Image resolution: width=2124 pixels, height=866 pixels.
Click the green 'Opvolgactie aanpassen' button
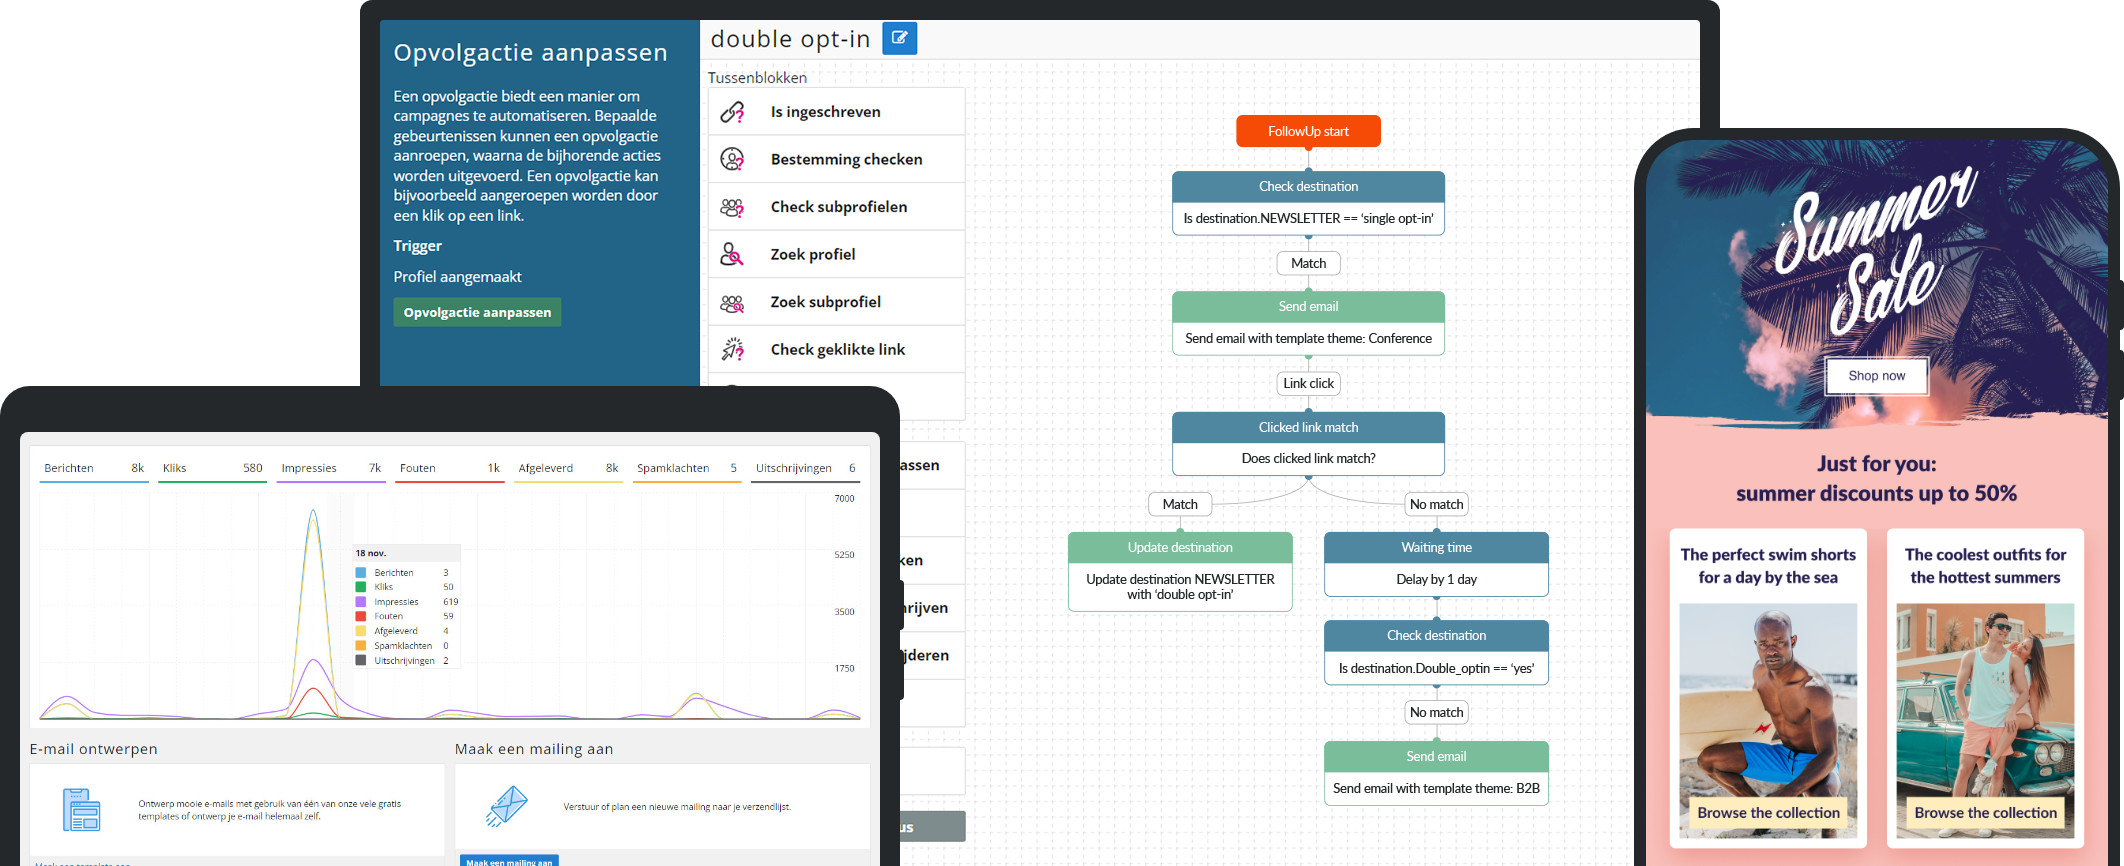pyautogui.click(x=477, y=312)
